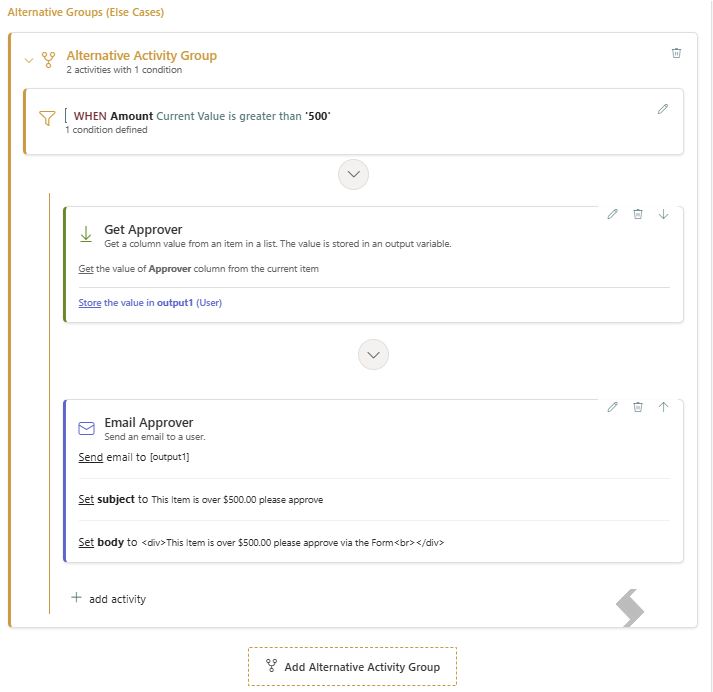This screenshot has width=713, height=692.
Task: Delete the Get Approver activity
Action: (638, 214)
